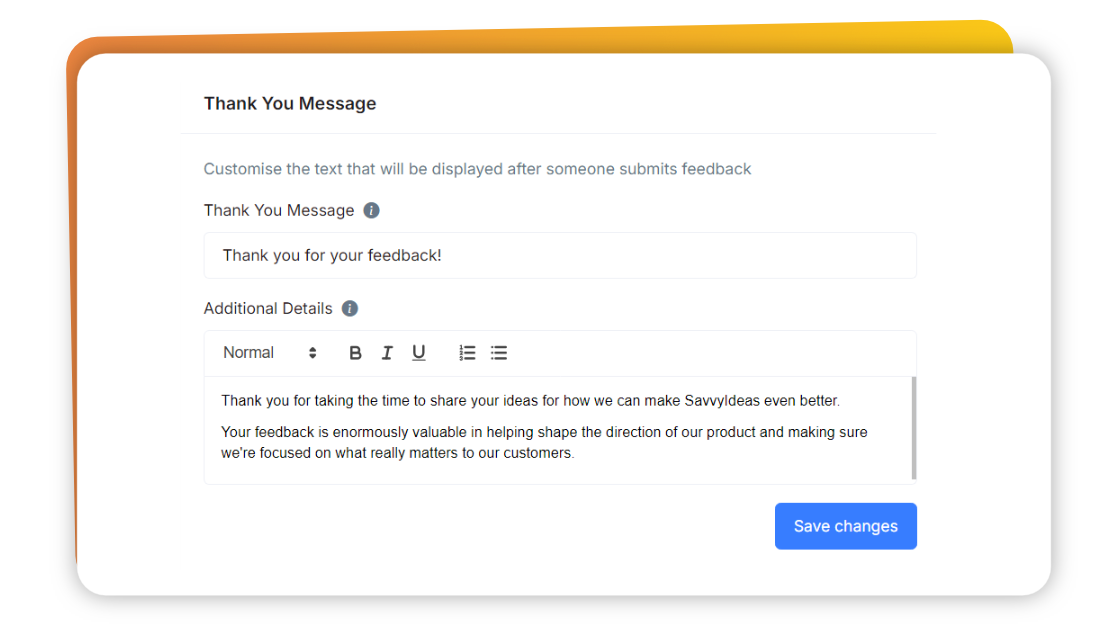Image resolution: width=1120 pixels, height=630 pixels.
Task: Insert a numbered list in the editor
Action: pos(466,353)
